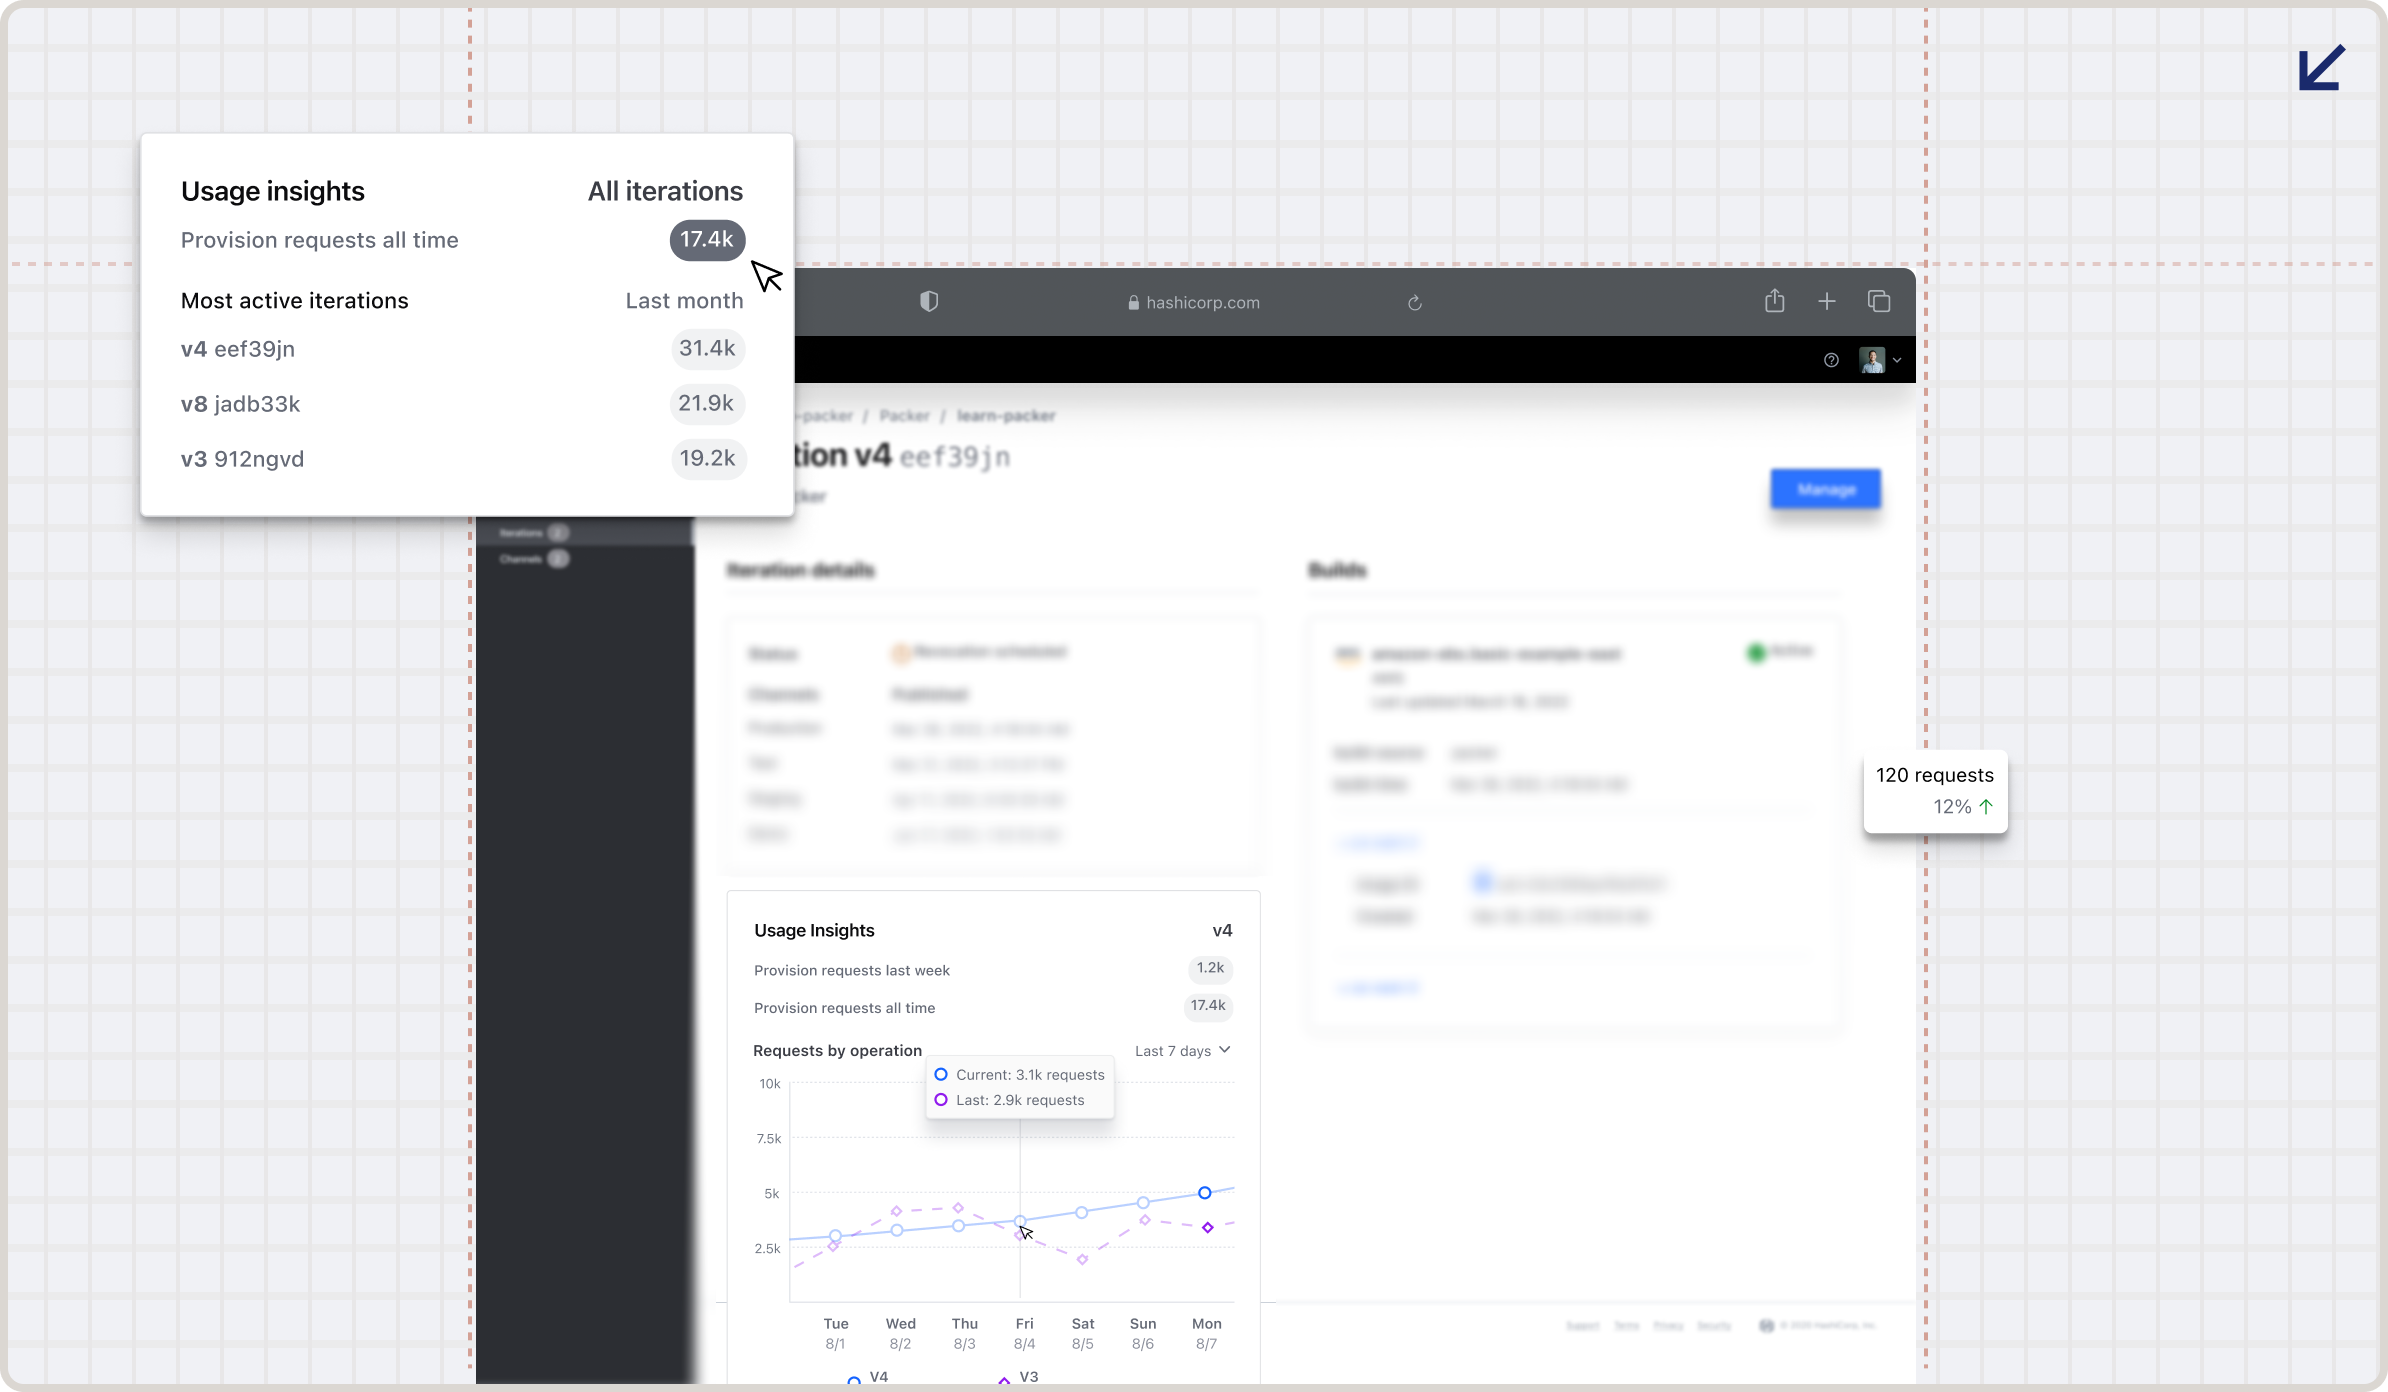Image resolution: width=2388 pixels, height=1392 pixels.
Task: Open the Packer breadcrumb link
Action: point(904,415)
